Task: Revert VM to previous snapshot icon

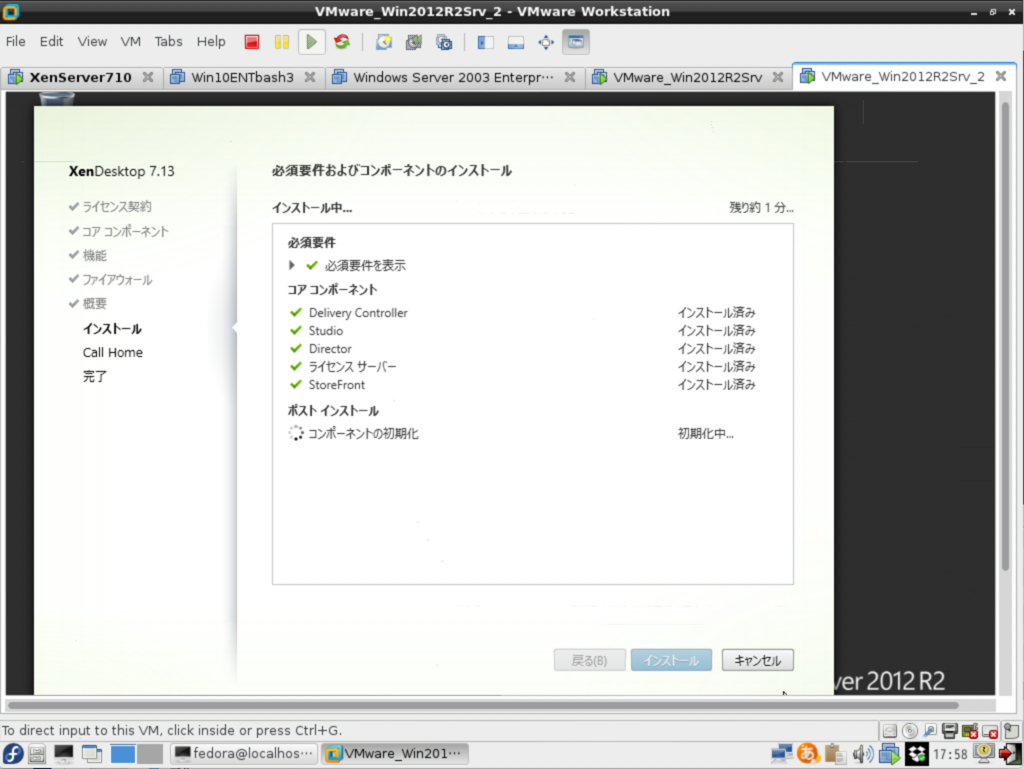Action: (414, 42)
